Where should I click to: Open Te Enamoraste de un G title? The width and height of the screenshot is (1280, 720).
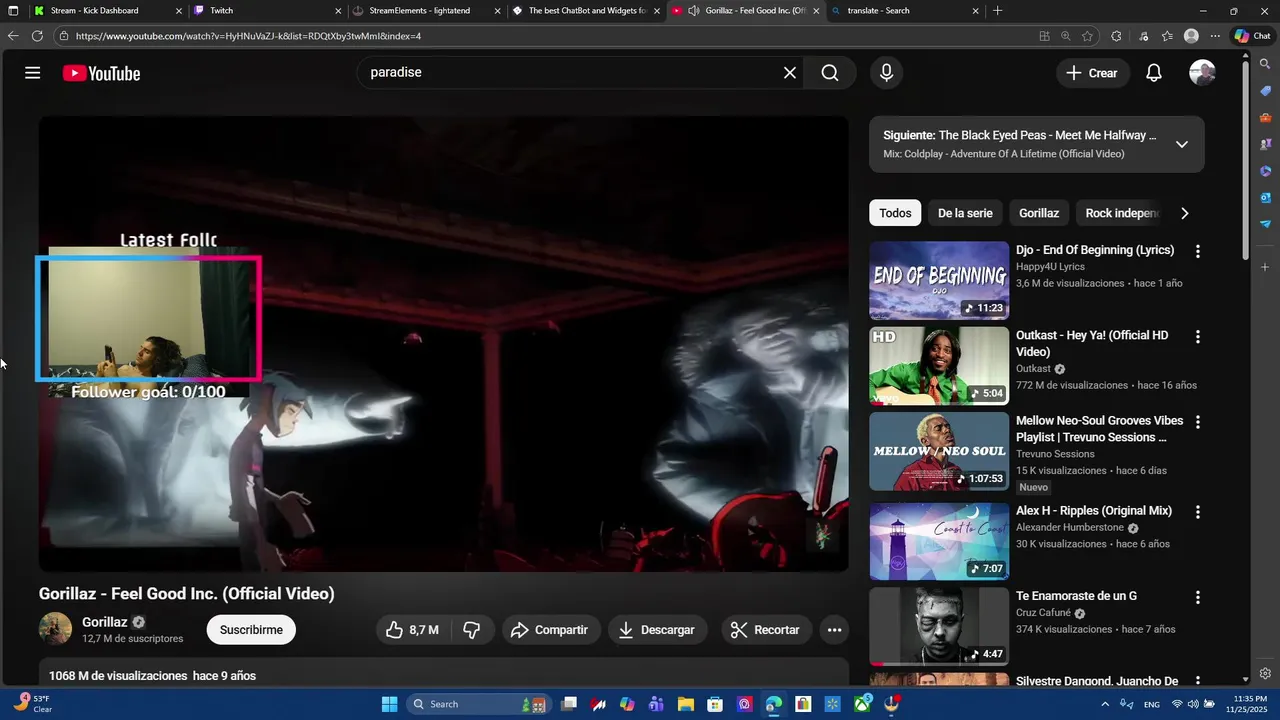[1076, 596]
